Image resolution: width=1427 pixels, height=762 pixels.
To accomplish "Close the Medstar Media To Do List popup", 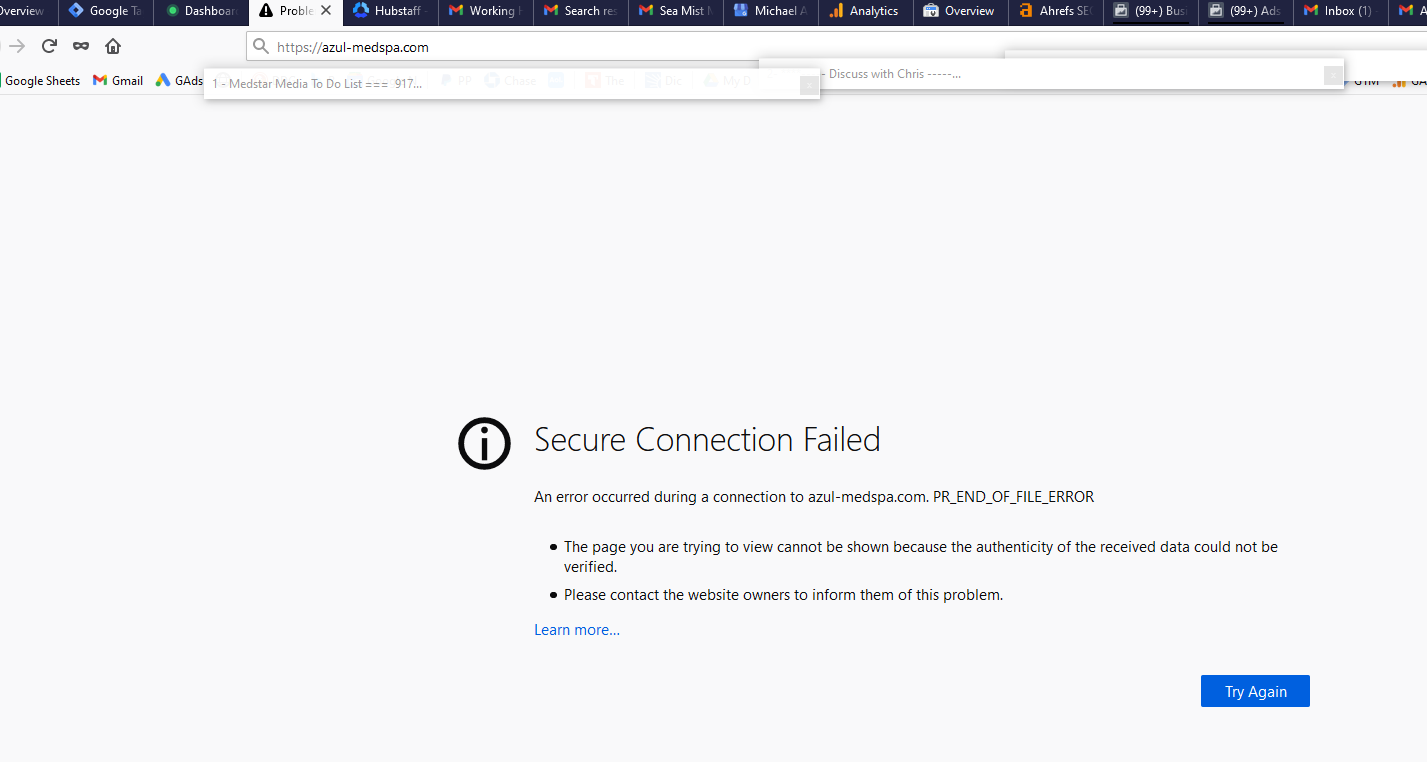I will (x=808, y=85).
